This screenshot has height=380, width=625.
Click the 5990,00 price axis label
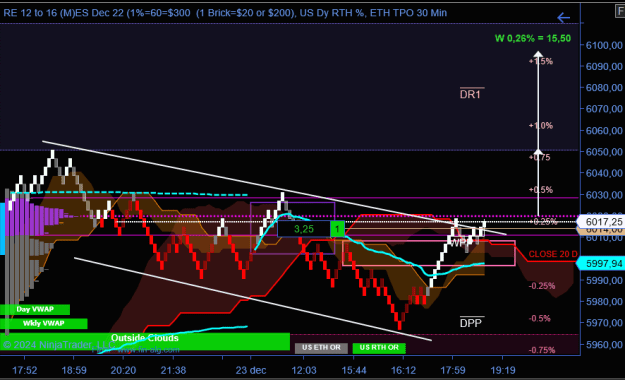click(604, 280)
